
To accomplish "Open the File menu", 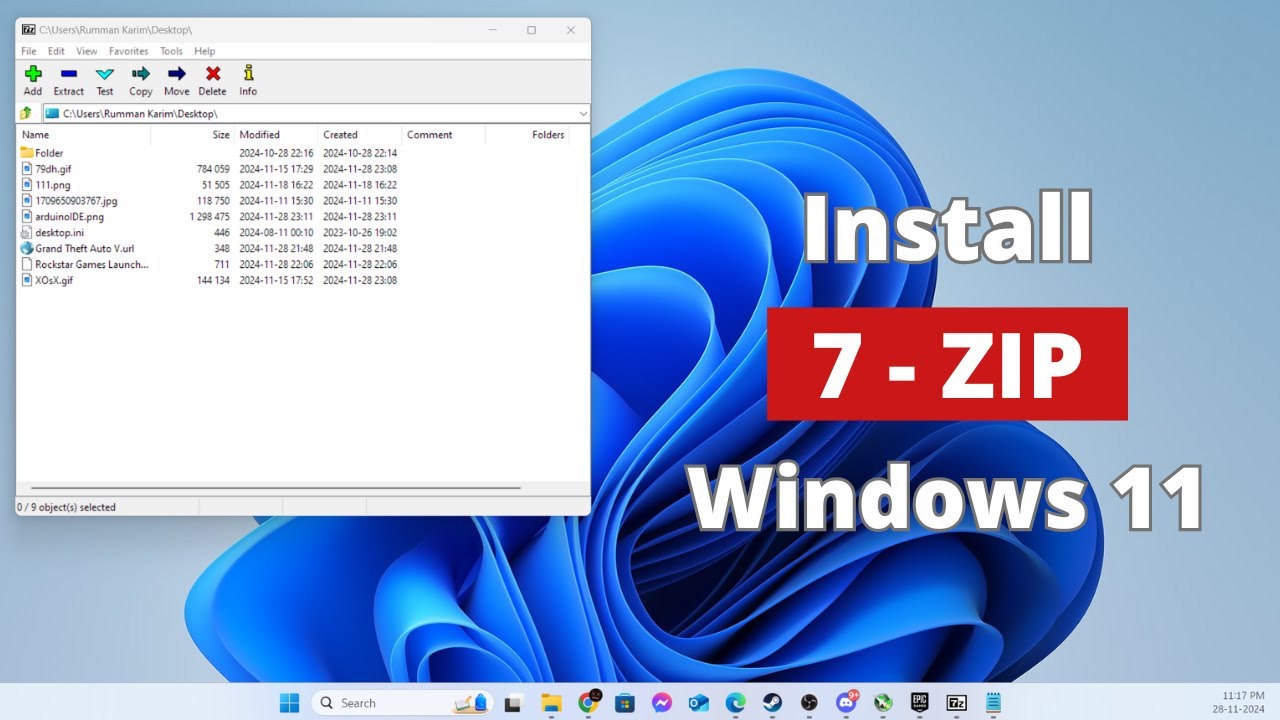I will click(x=29, y=51).
